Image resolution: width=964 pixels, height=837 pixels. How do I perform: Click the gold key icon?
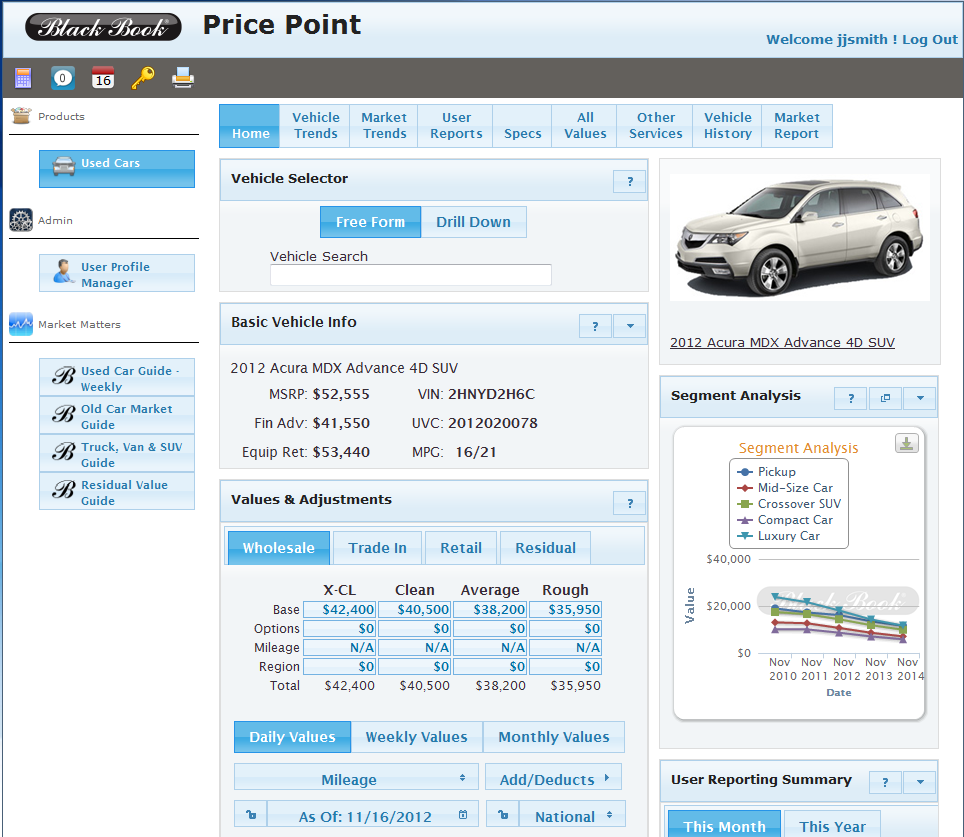143,78
